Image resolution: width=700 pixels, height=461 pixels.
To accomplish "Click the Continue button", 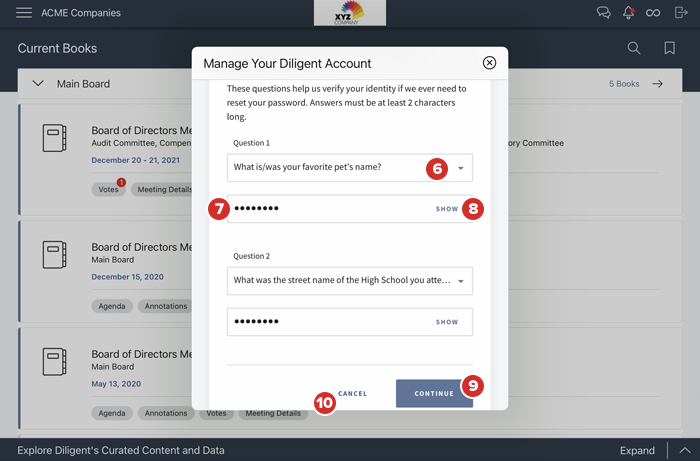I will pyautogui.click(x=434, y=393).
